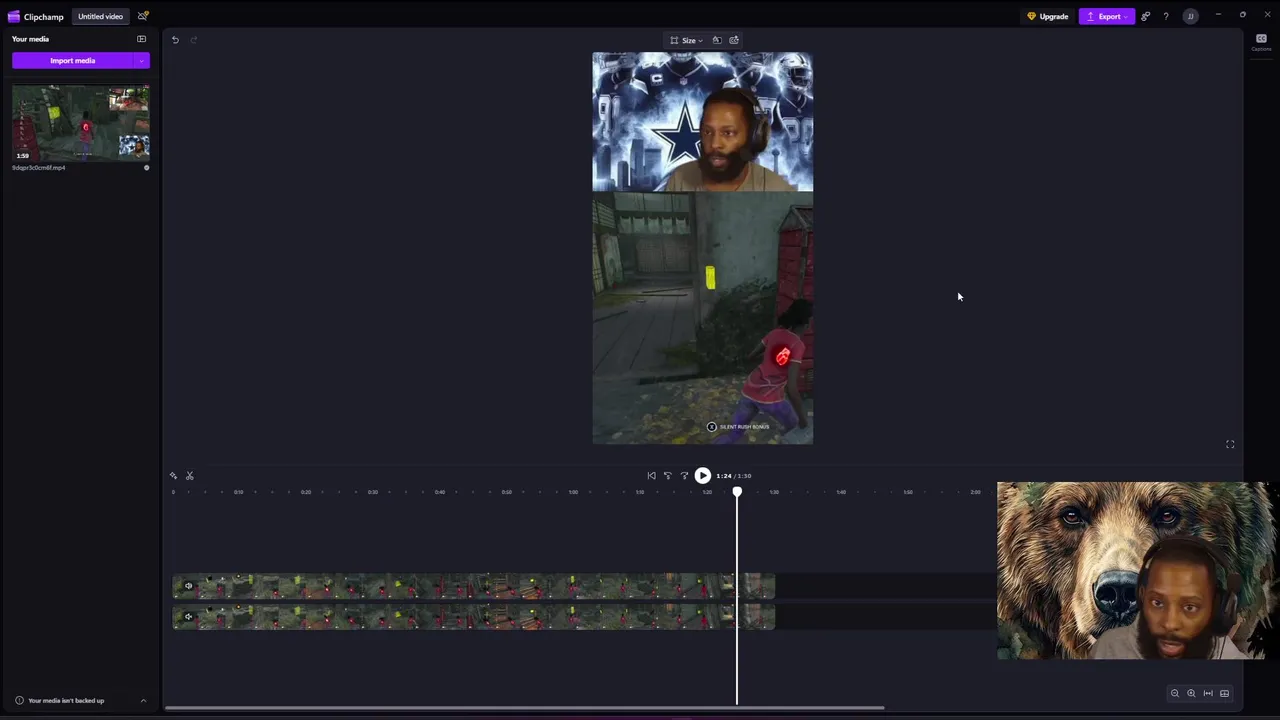Click the rightmost icon in the Size toolbar
This screenshot has height=720, width=1280.
point(734,40)
